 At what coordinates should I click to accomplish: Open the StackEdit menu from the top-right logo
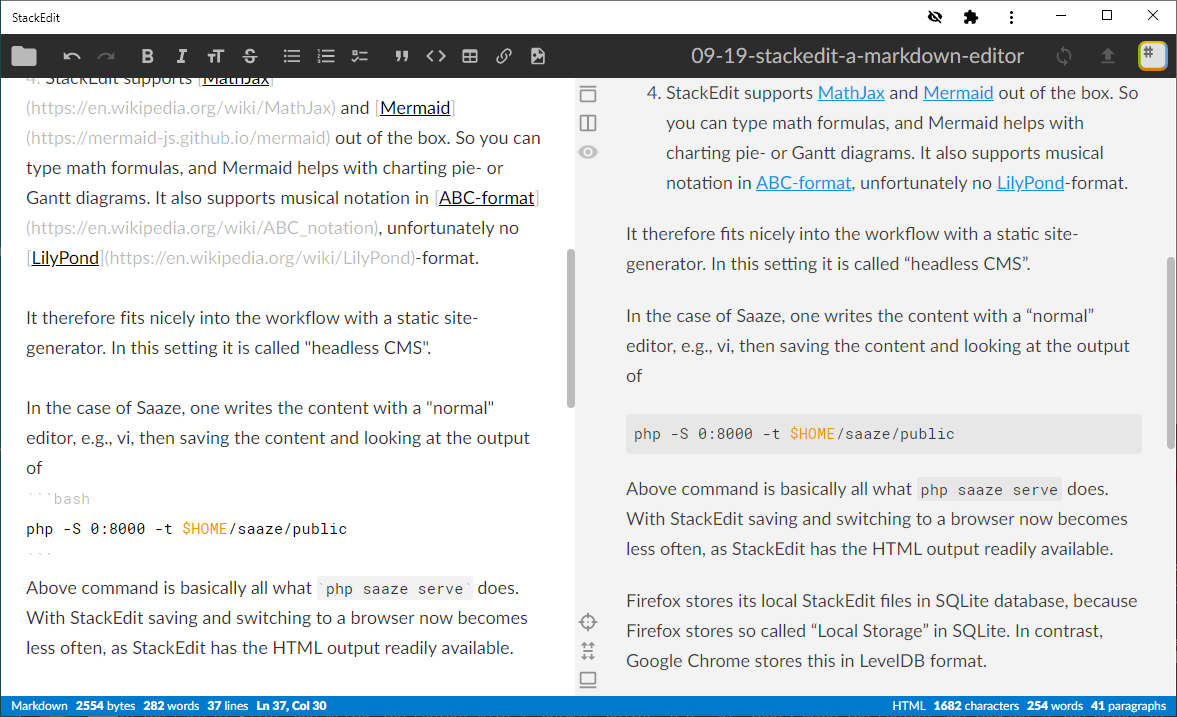tap(1152, 56)
